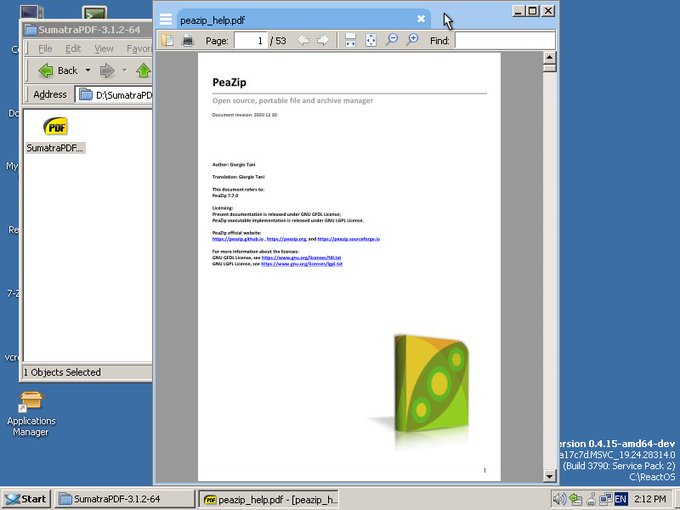
Task: Click the Zoom in magnifier icon
Action: (x=412, y=40)
